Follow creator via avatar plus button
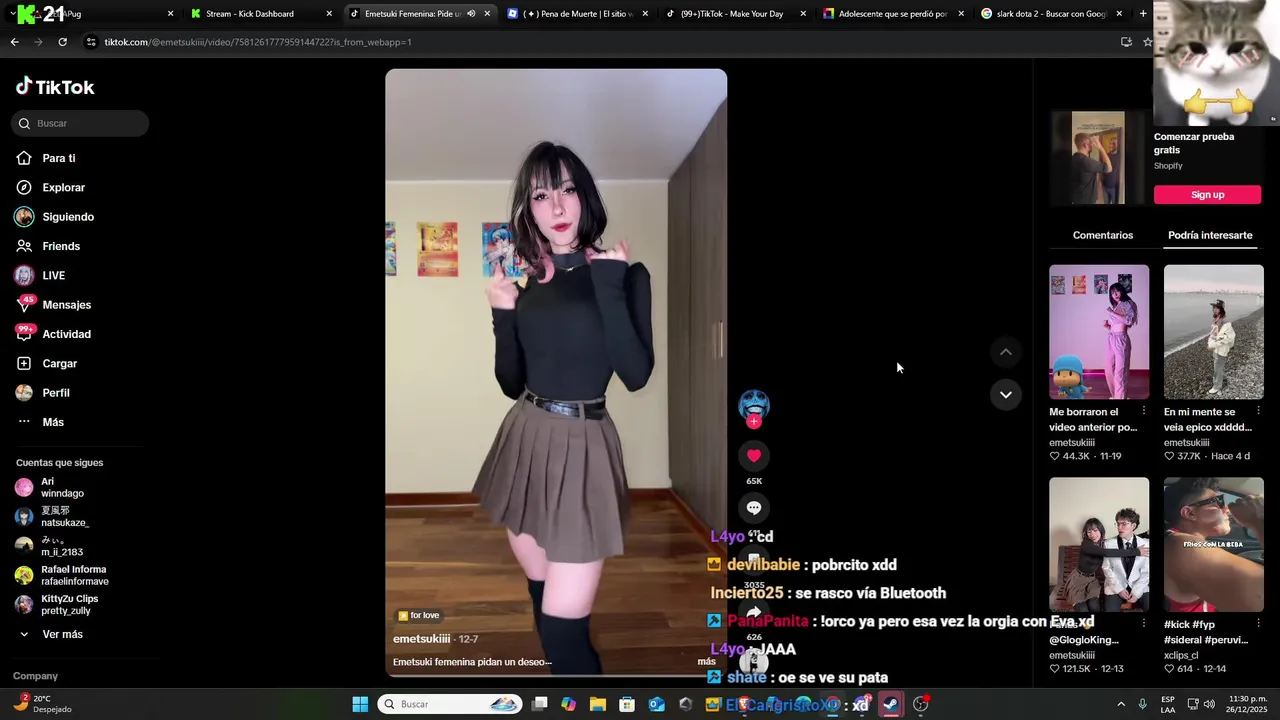The height and width of the screenshot is (720, 1280). [x=754, y=421]
